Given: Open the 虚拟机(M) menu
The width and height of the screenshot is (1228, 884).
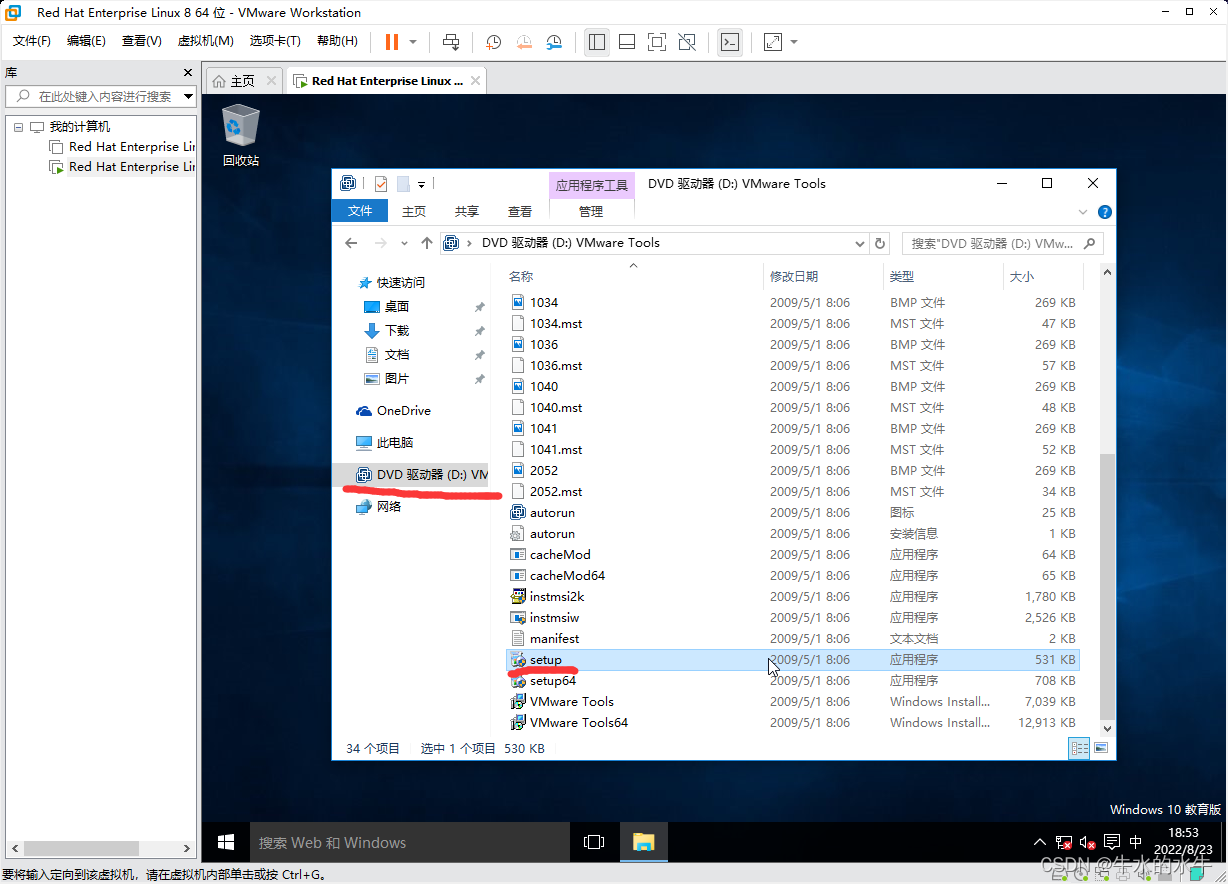Looking at the screenshot, I should point(205,41).
